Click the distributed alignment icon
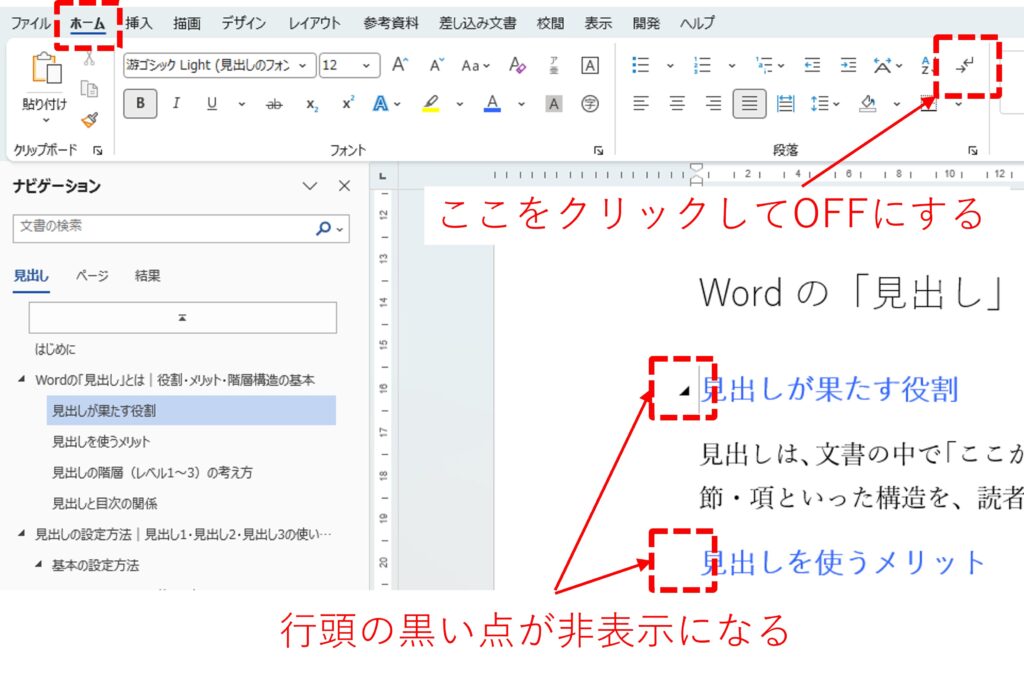1024x680 pixels. click(x=785, y=103)
